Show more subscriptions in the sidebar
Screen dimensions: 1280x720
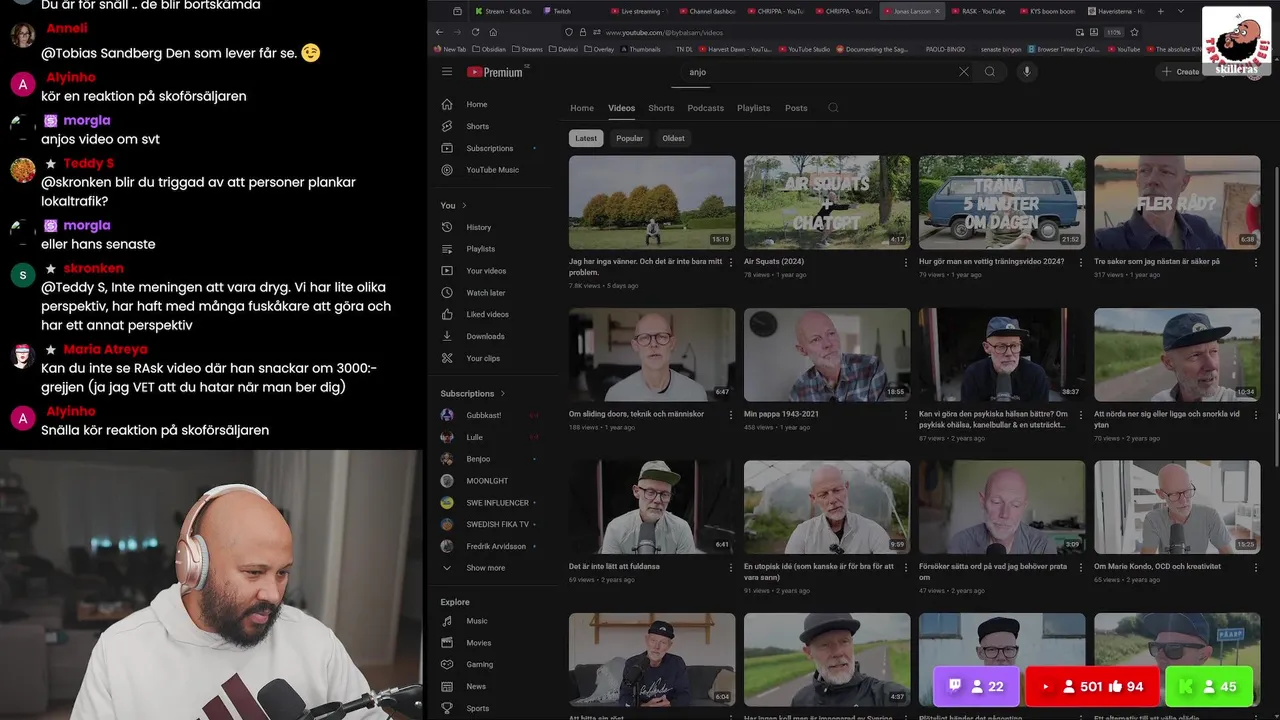(485, 568)
